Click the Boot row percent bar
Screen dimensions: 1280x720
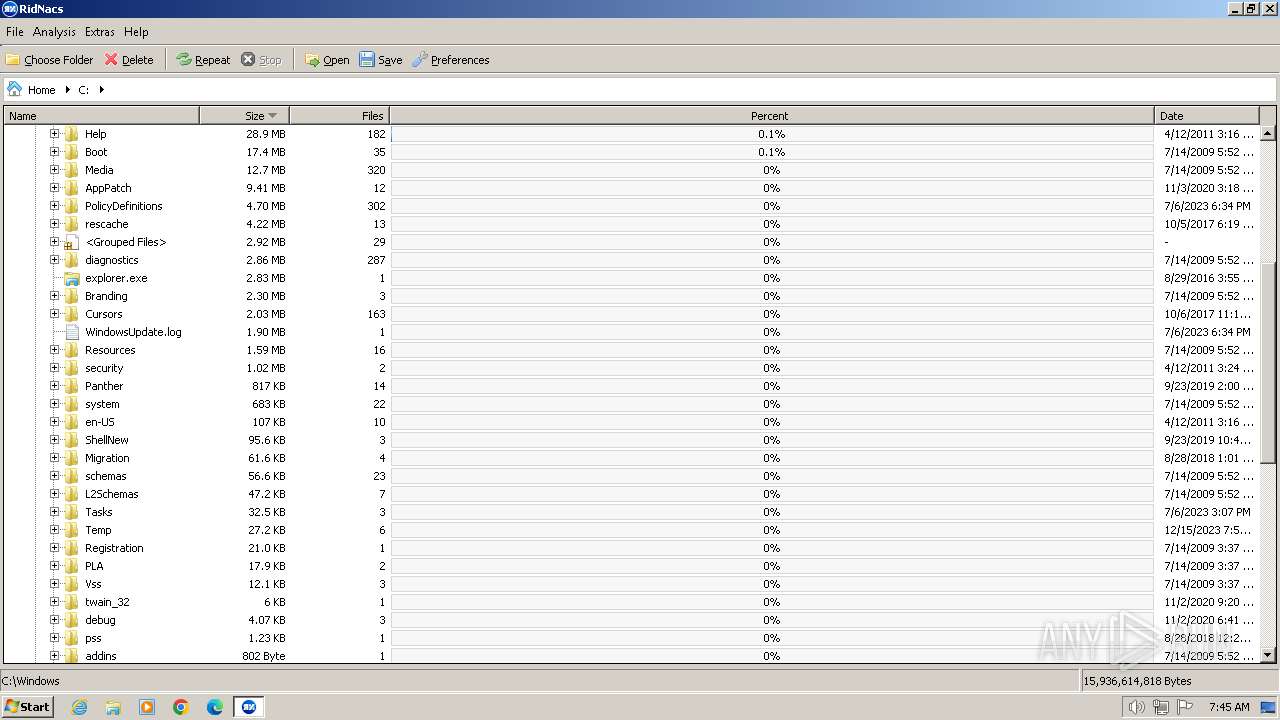point(771,152)
